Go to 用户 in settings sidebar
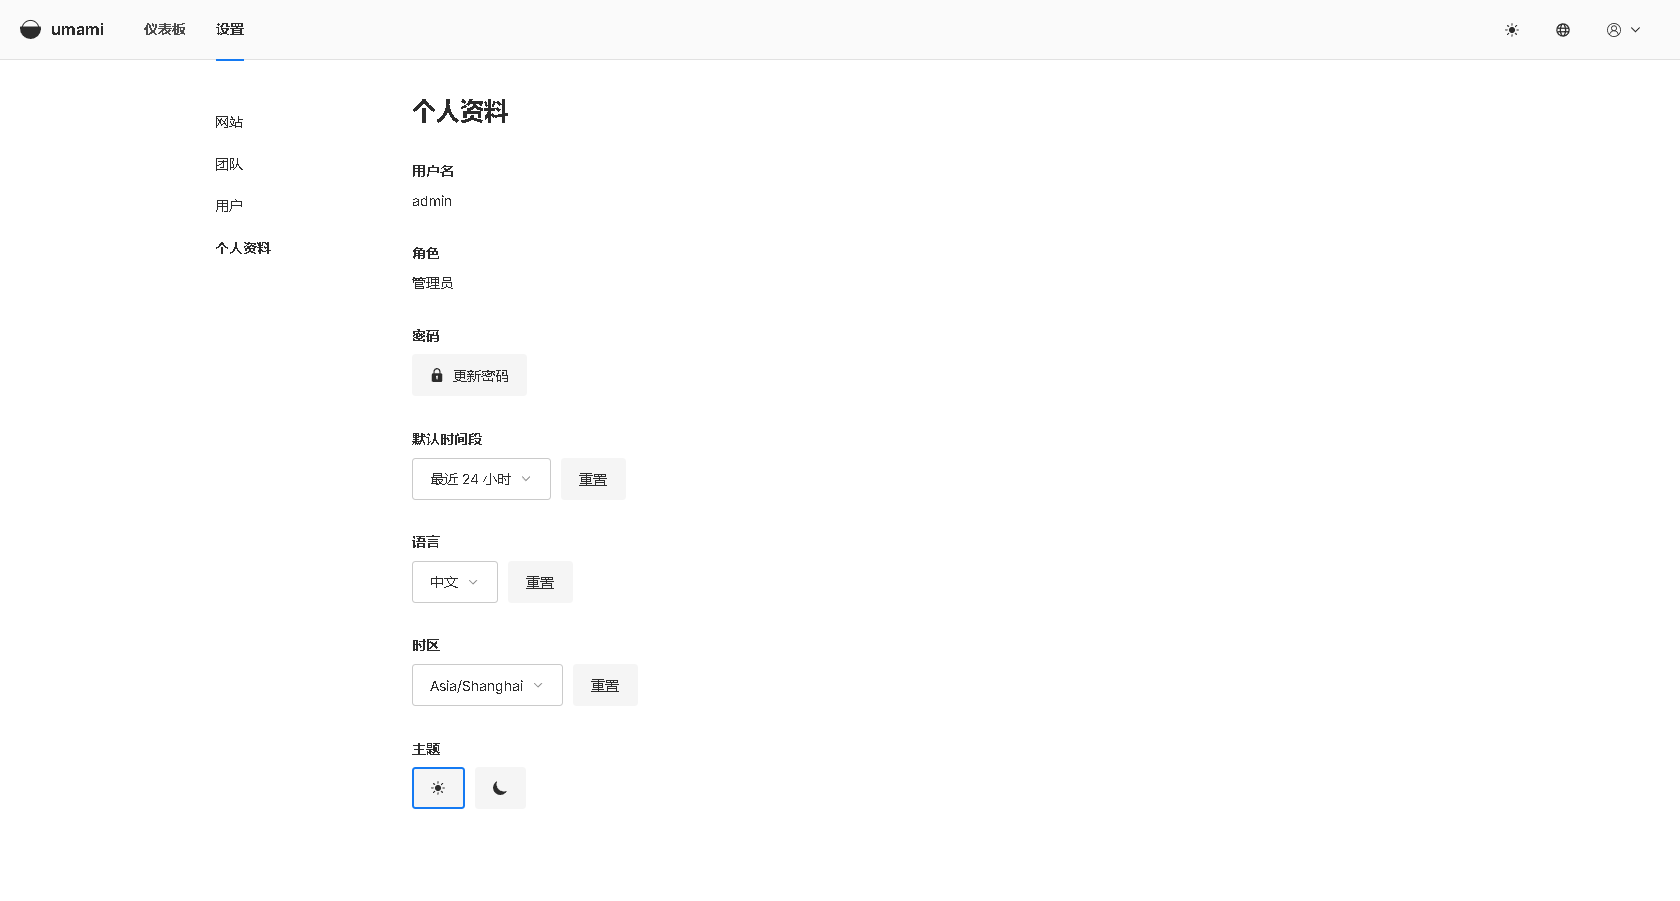Screen dimensions: 1680x901 pyautogui.click(x=229, y=206)
